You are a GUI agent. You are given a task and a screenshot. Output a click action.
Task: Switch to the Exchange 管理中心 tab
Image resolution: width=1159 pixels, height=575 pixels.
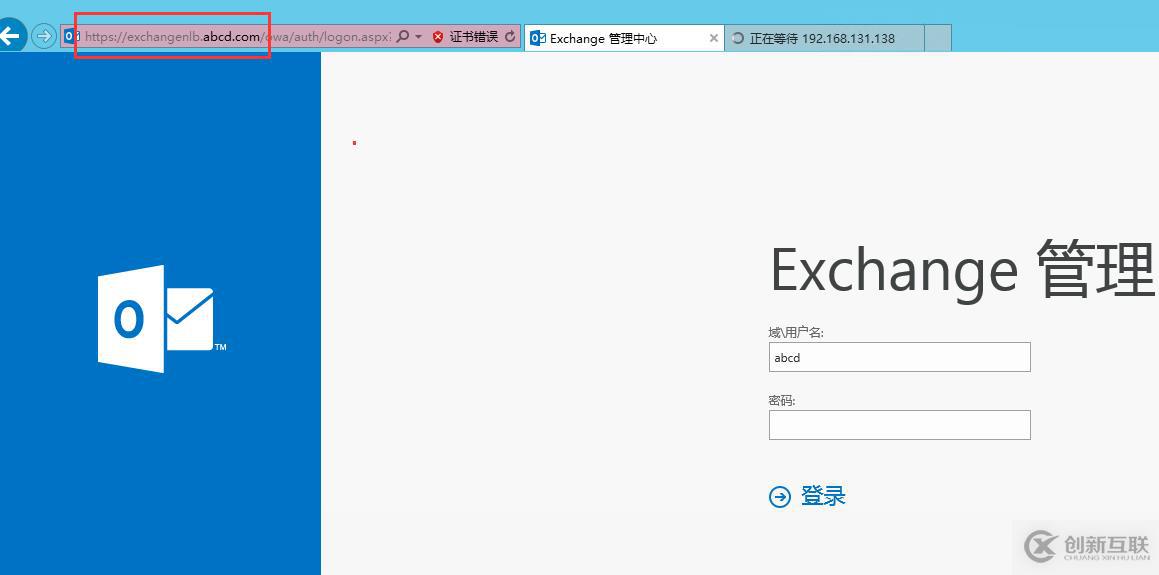623,38
